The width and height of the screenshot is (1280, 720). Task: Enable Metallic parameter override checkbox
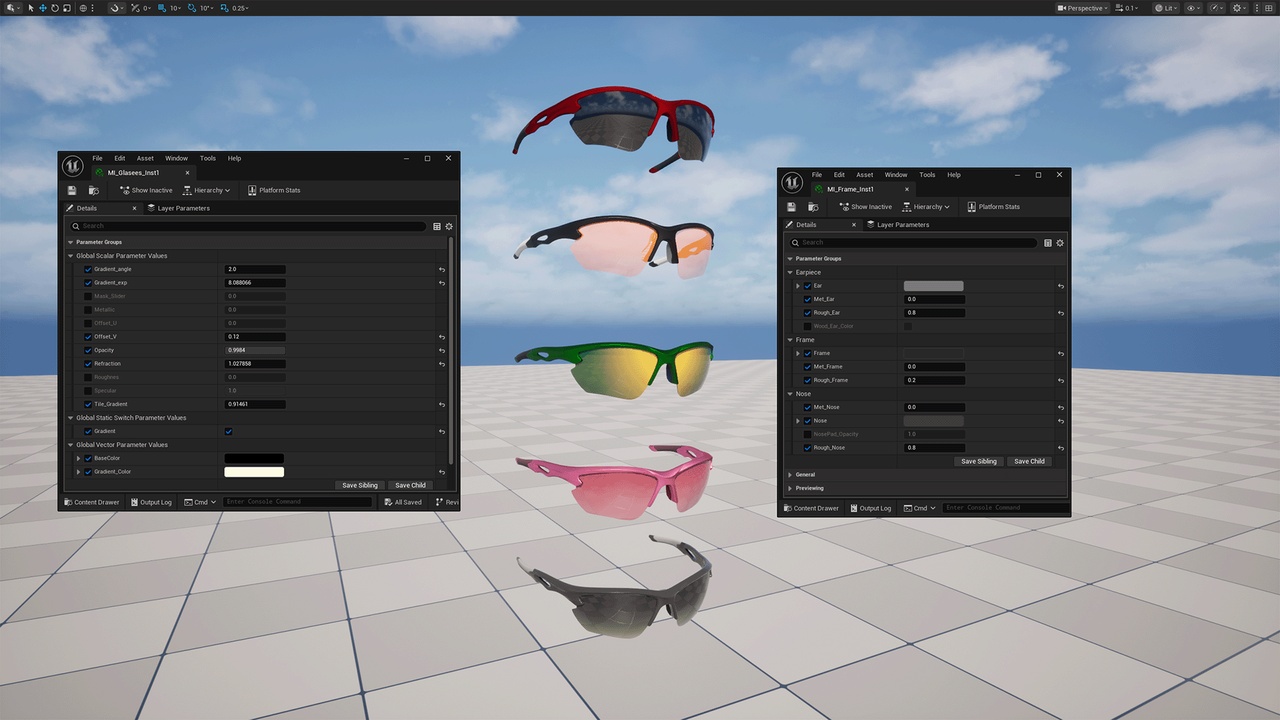click(88, 310)
